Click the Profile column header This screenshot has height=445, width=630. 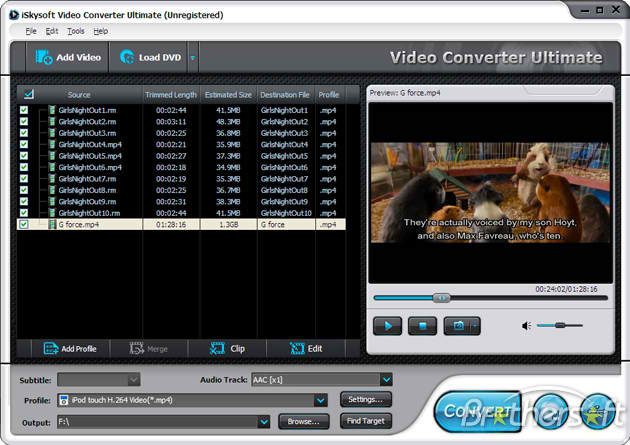(329, 95)
